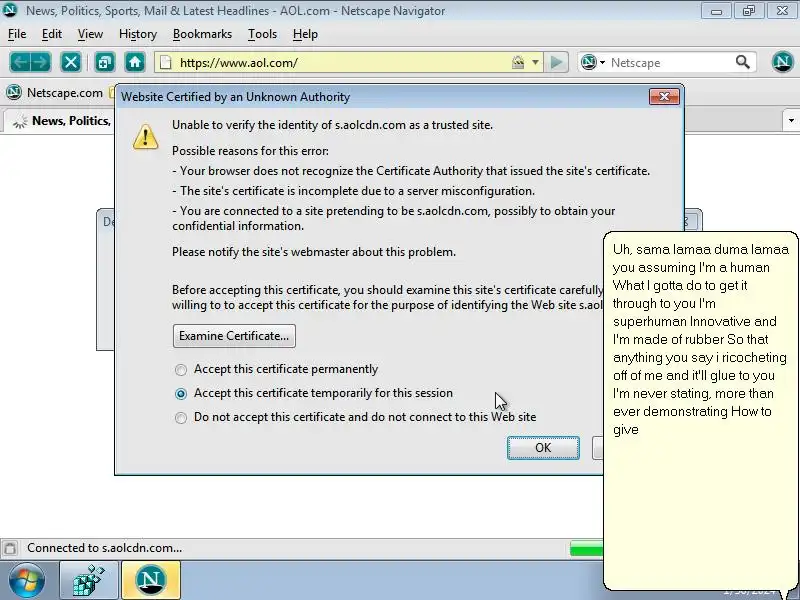This screenshot has height=600, width=800.
Task: Click the Netscape.com bookmark favicon
Action: click(x=14, y=92)
